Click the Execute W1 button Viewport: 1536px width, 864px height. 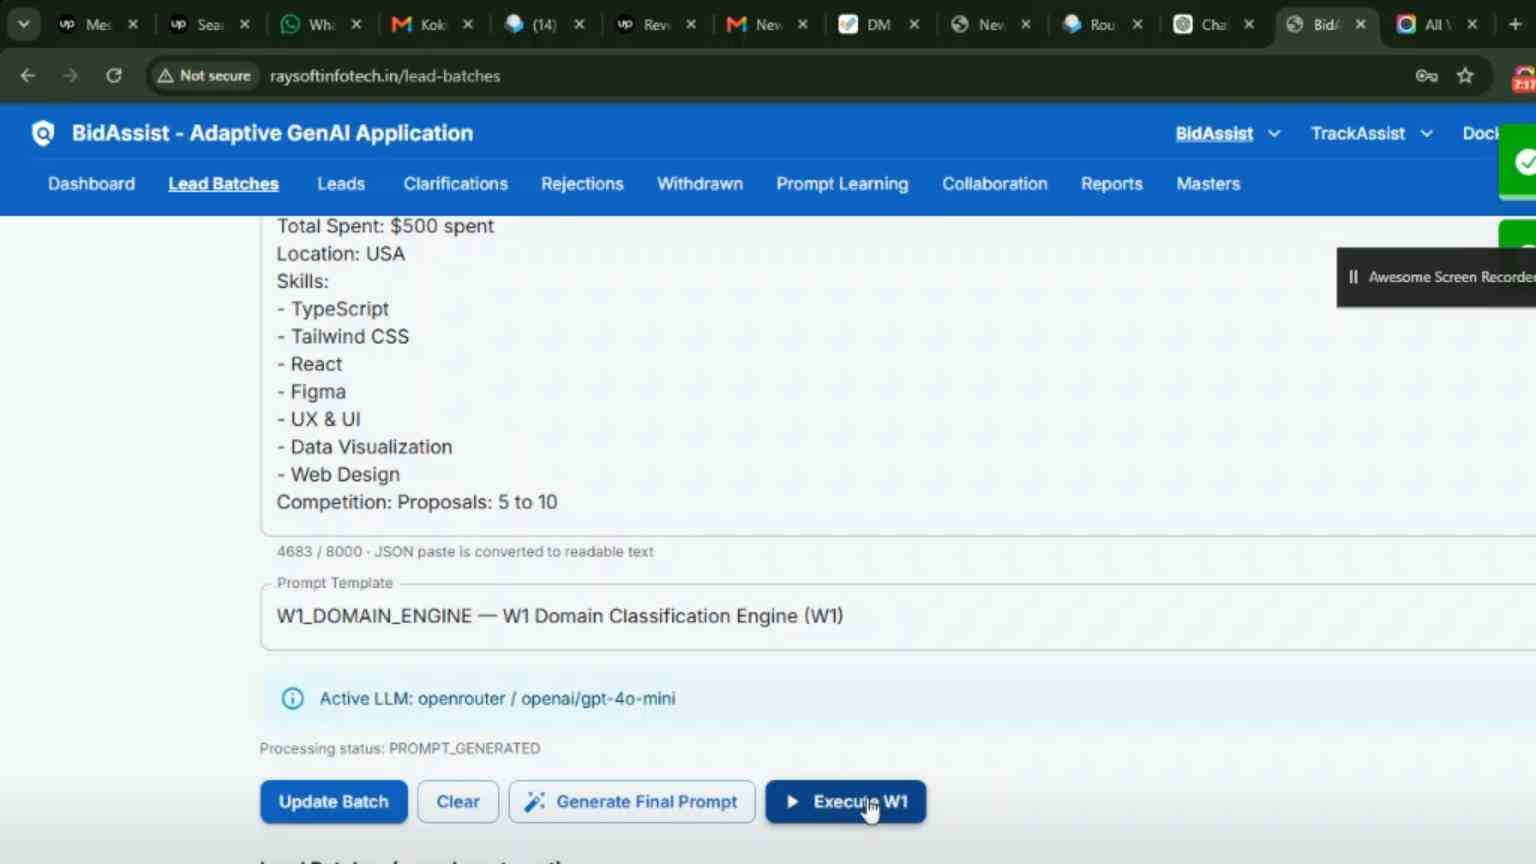(846, 802)
